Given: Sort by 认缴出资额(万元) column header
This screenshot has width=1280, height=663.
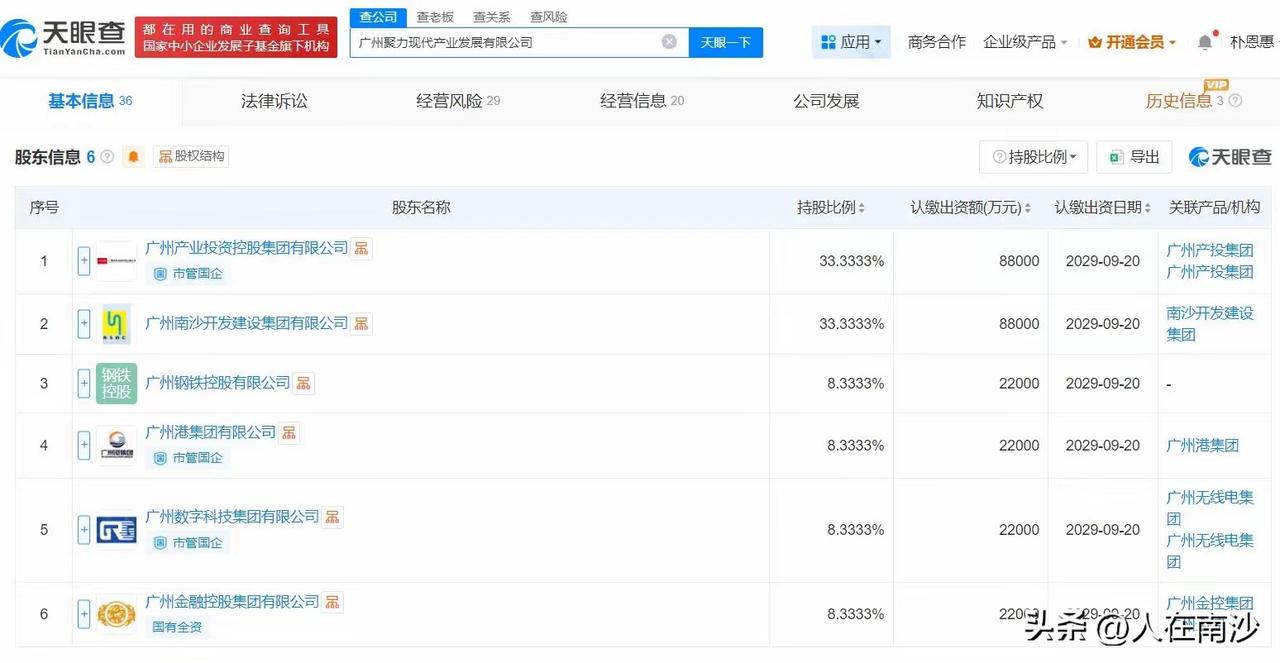Looking at the screenshot, I should 971,208.
